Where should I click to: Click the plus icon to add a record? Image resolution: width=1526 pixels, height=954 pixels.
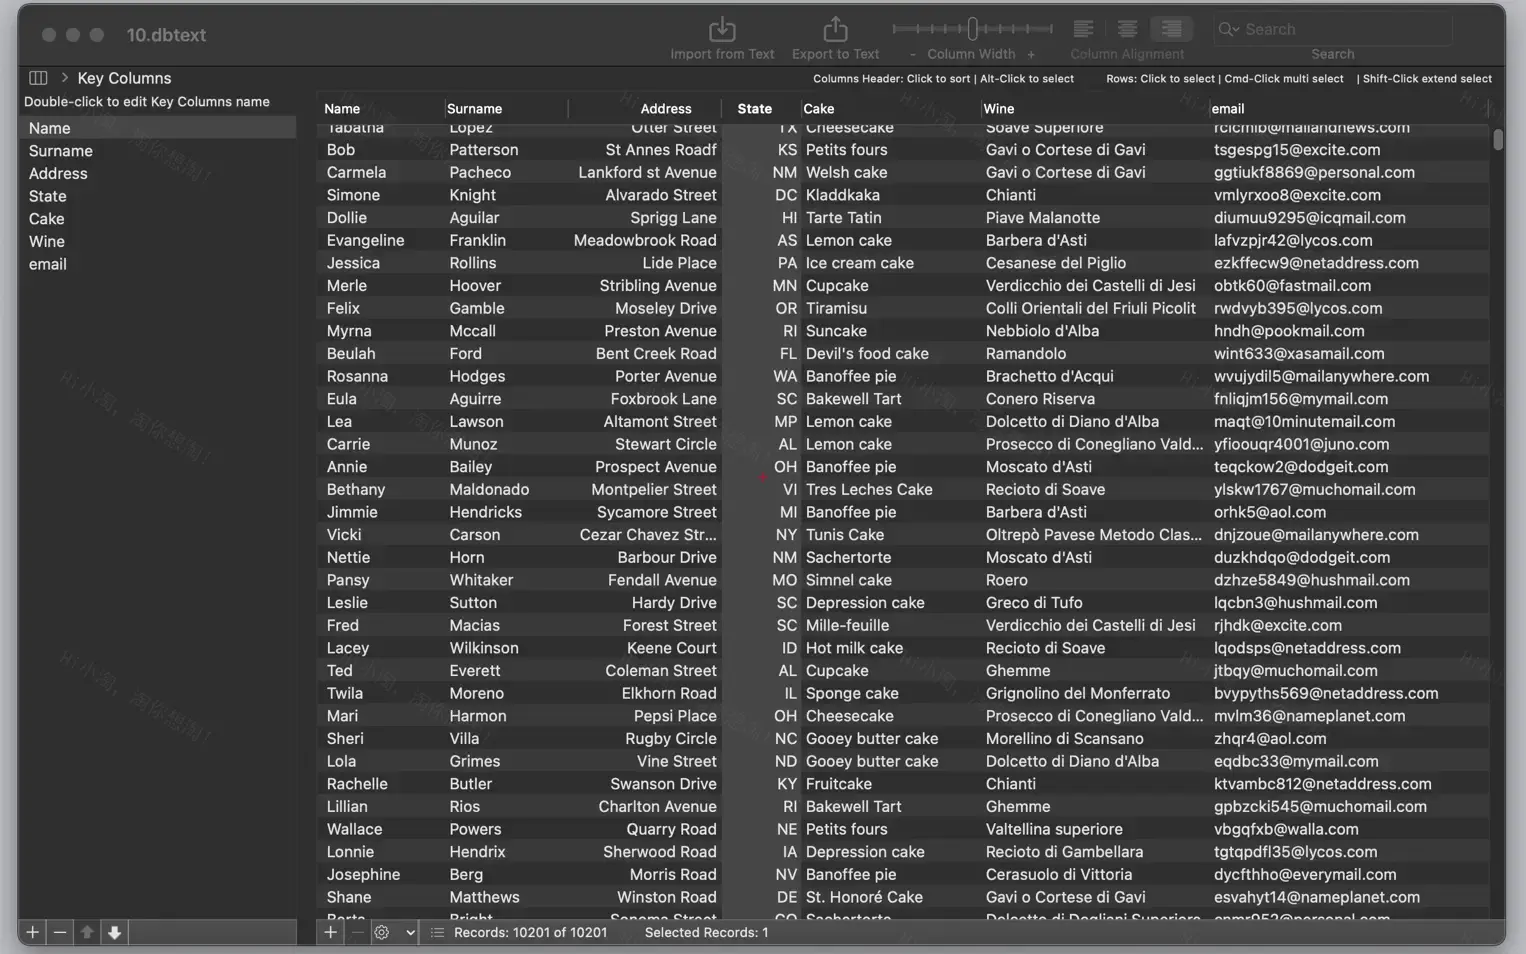pyautogui.click(x=330, y=932)
